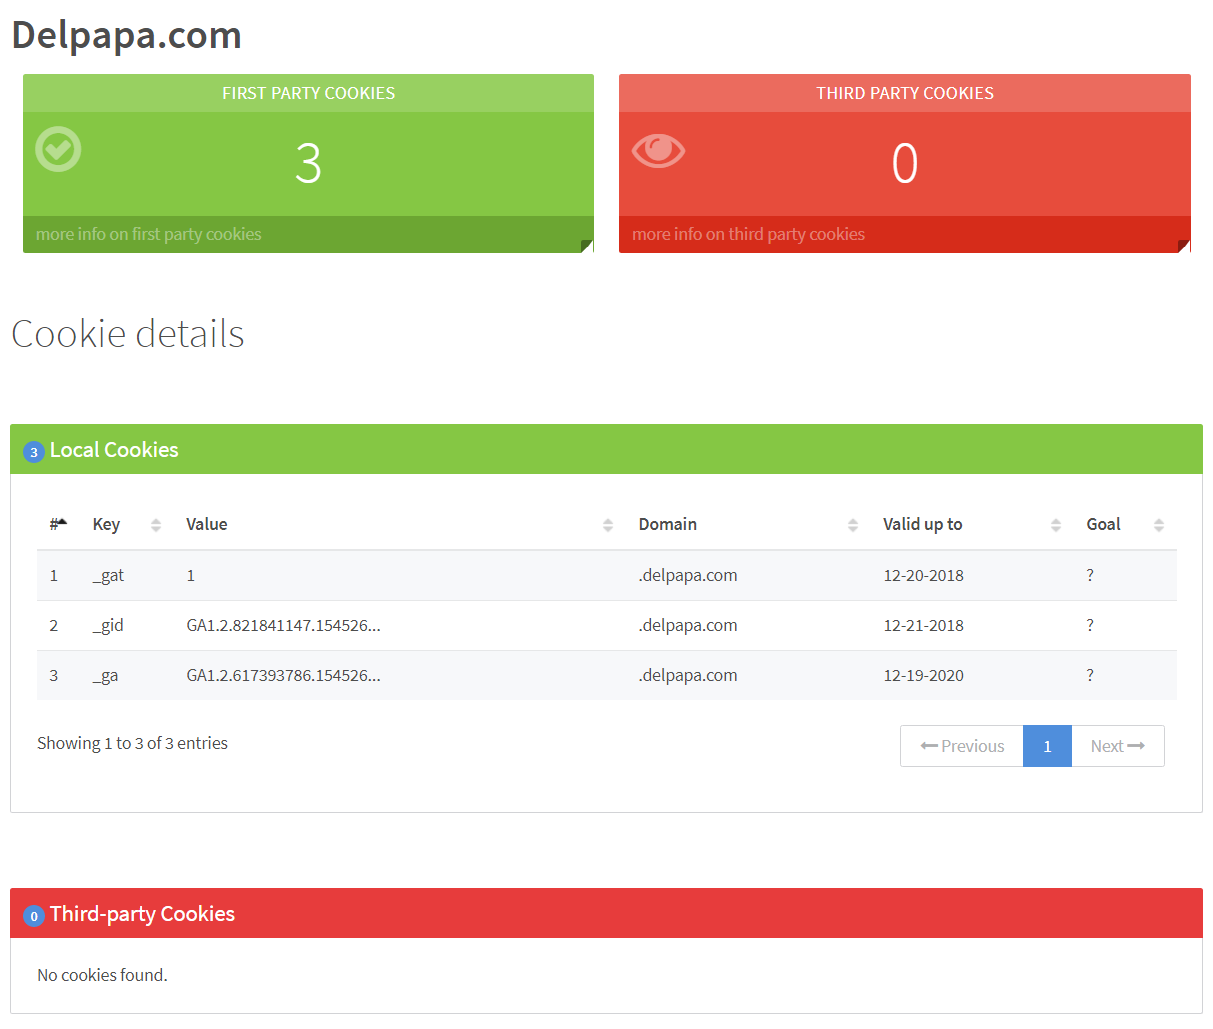Click the goal question mark for _gat
Screen dimensions: 1213x1029
1090,575
